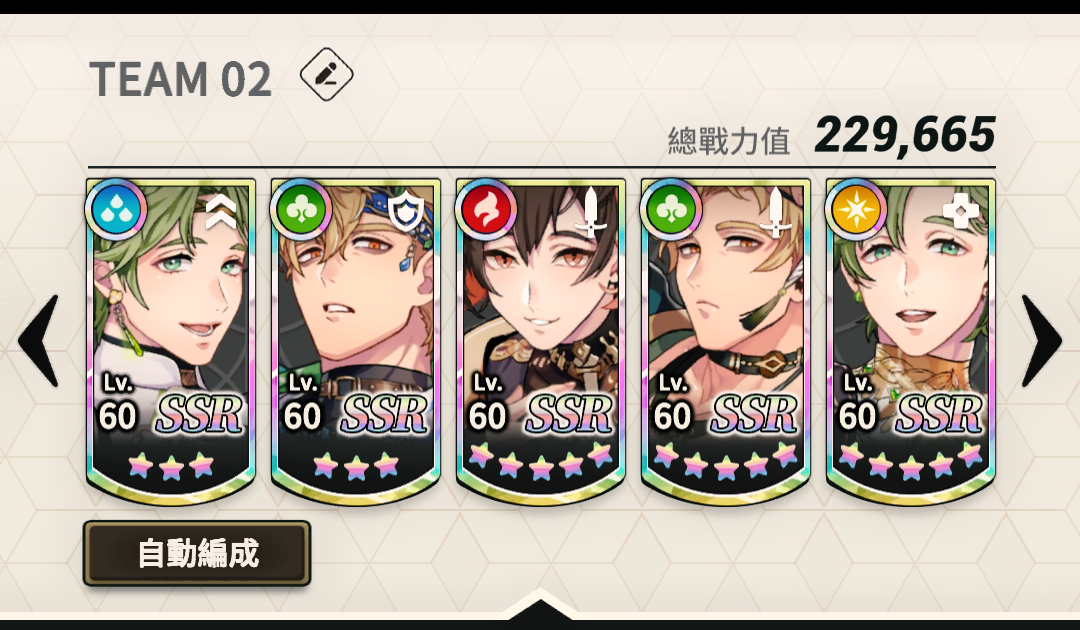Image resolution: width=1080 pixels, height=630 pixels.
Task: Click the sword attacker role icon on third card
Action: (x=592, y=212)
